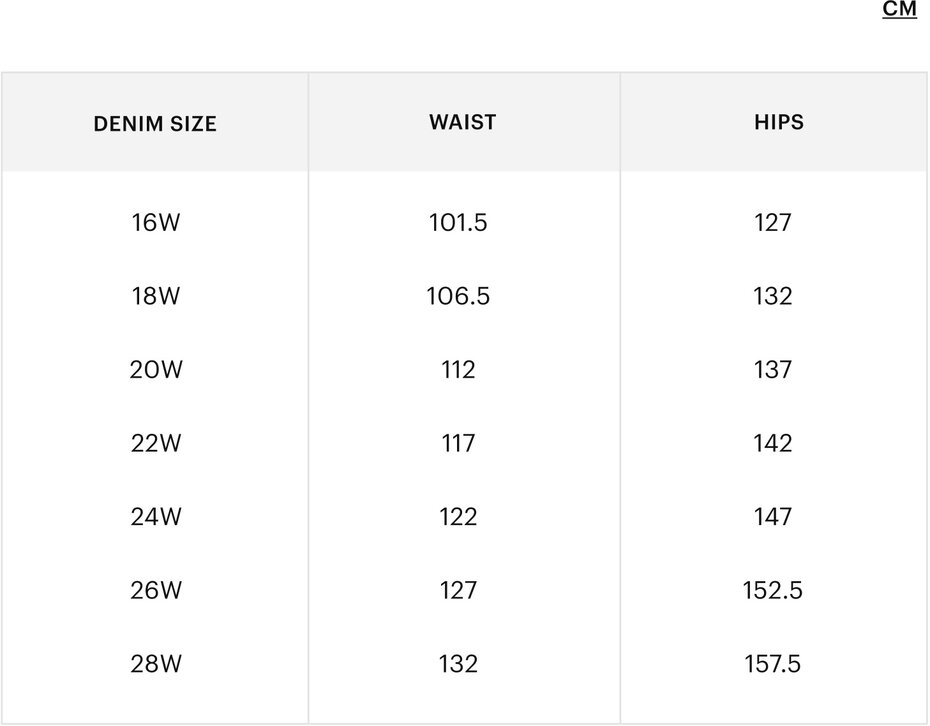Click hips value 137 for 20W
This screenshot has height=726, width=930.
click(x=772, y=370)
